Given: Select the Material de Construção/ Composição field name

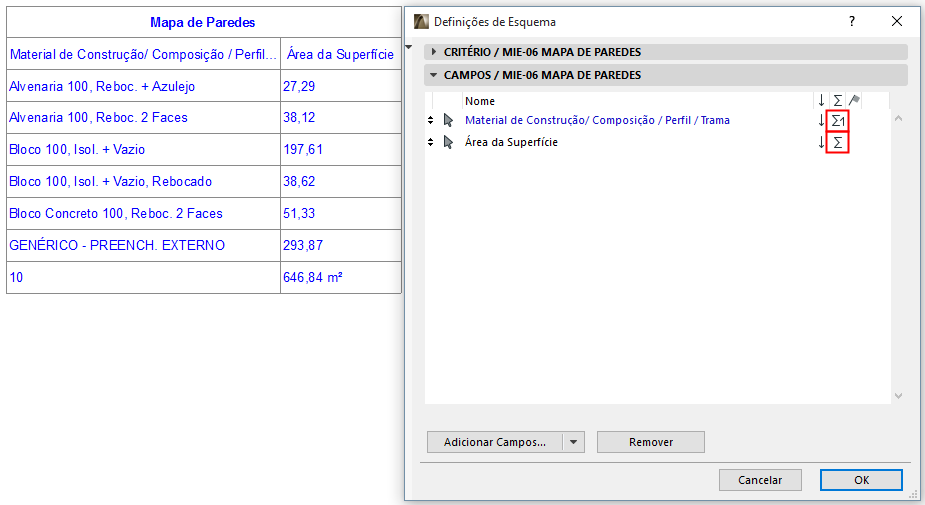Looking at the screenshot, I should [x=597, y=120].
